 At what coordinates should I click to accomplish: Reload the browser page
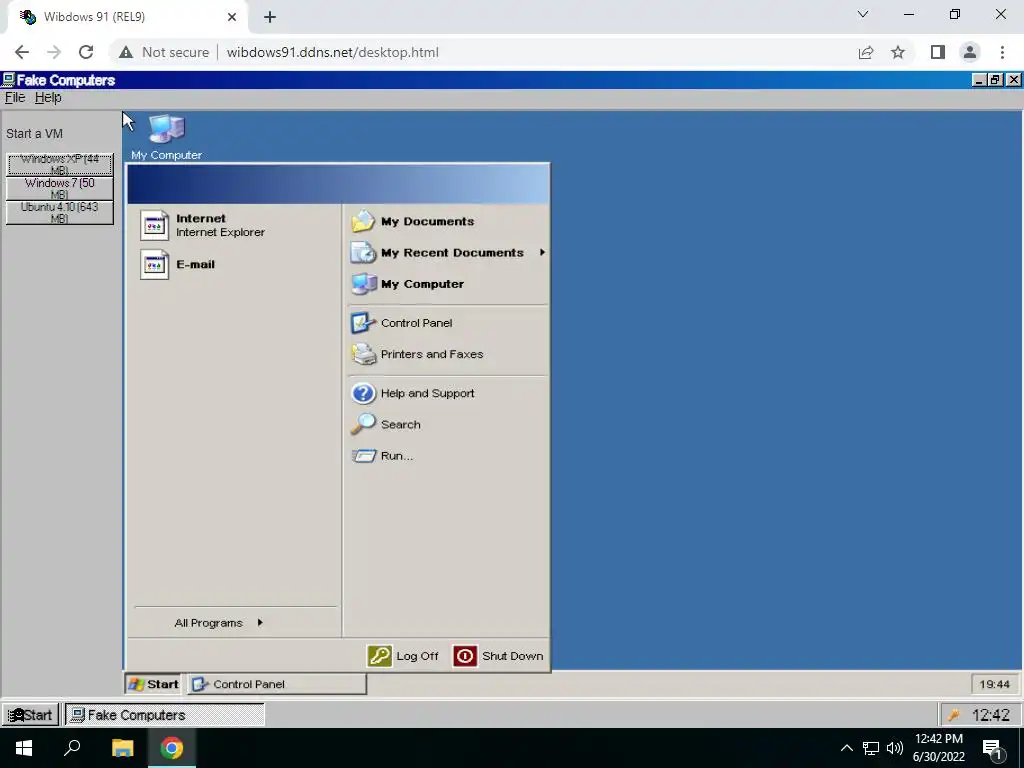tap(86, 52)
